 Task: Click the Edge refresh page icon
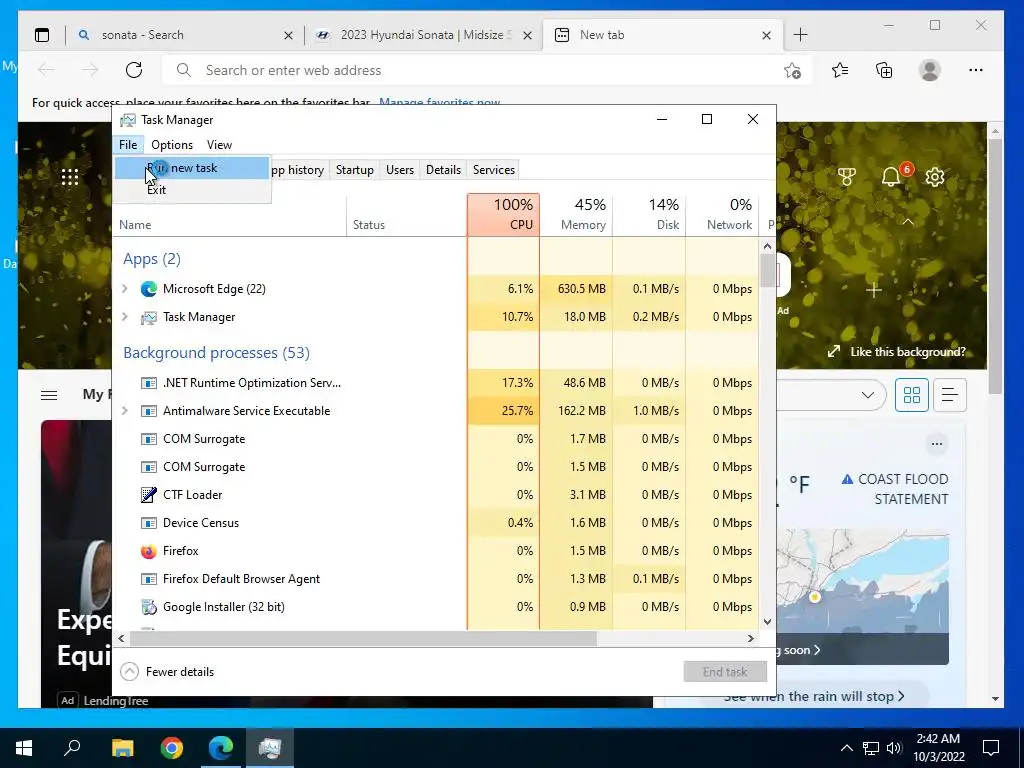(x=134, y=70)
